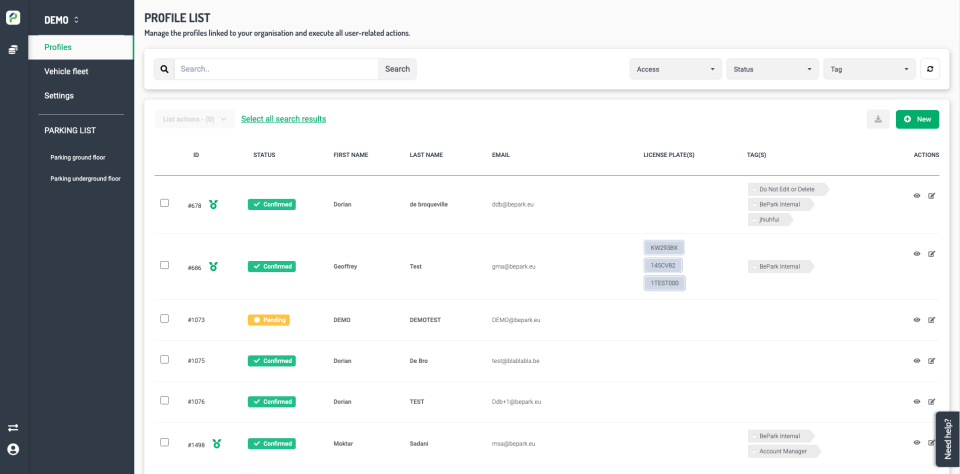960x474 pixels.
Task: Click last name DEMOTEST
Action: pos(425,320)
